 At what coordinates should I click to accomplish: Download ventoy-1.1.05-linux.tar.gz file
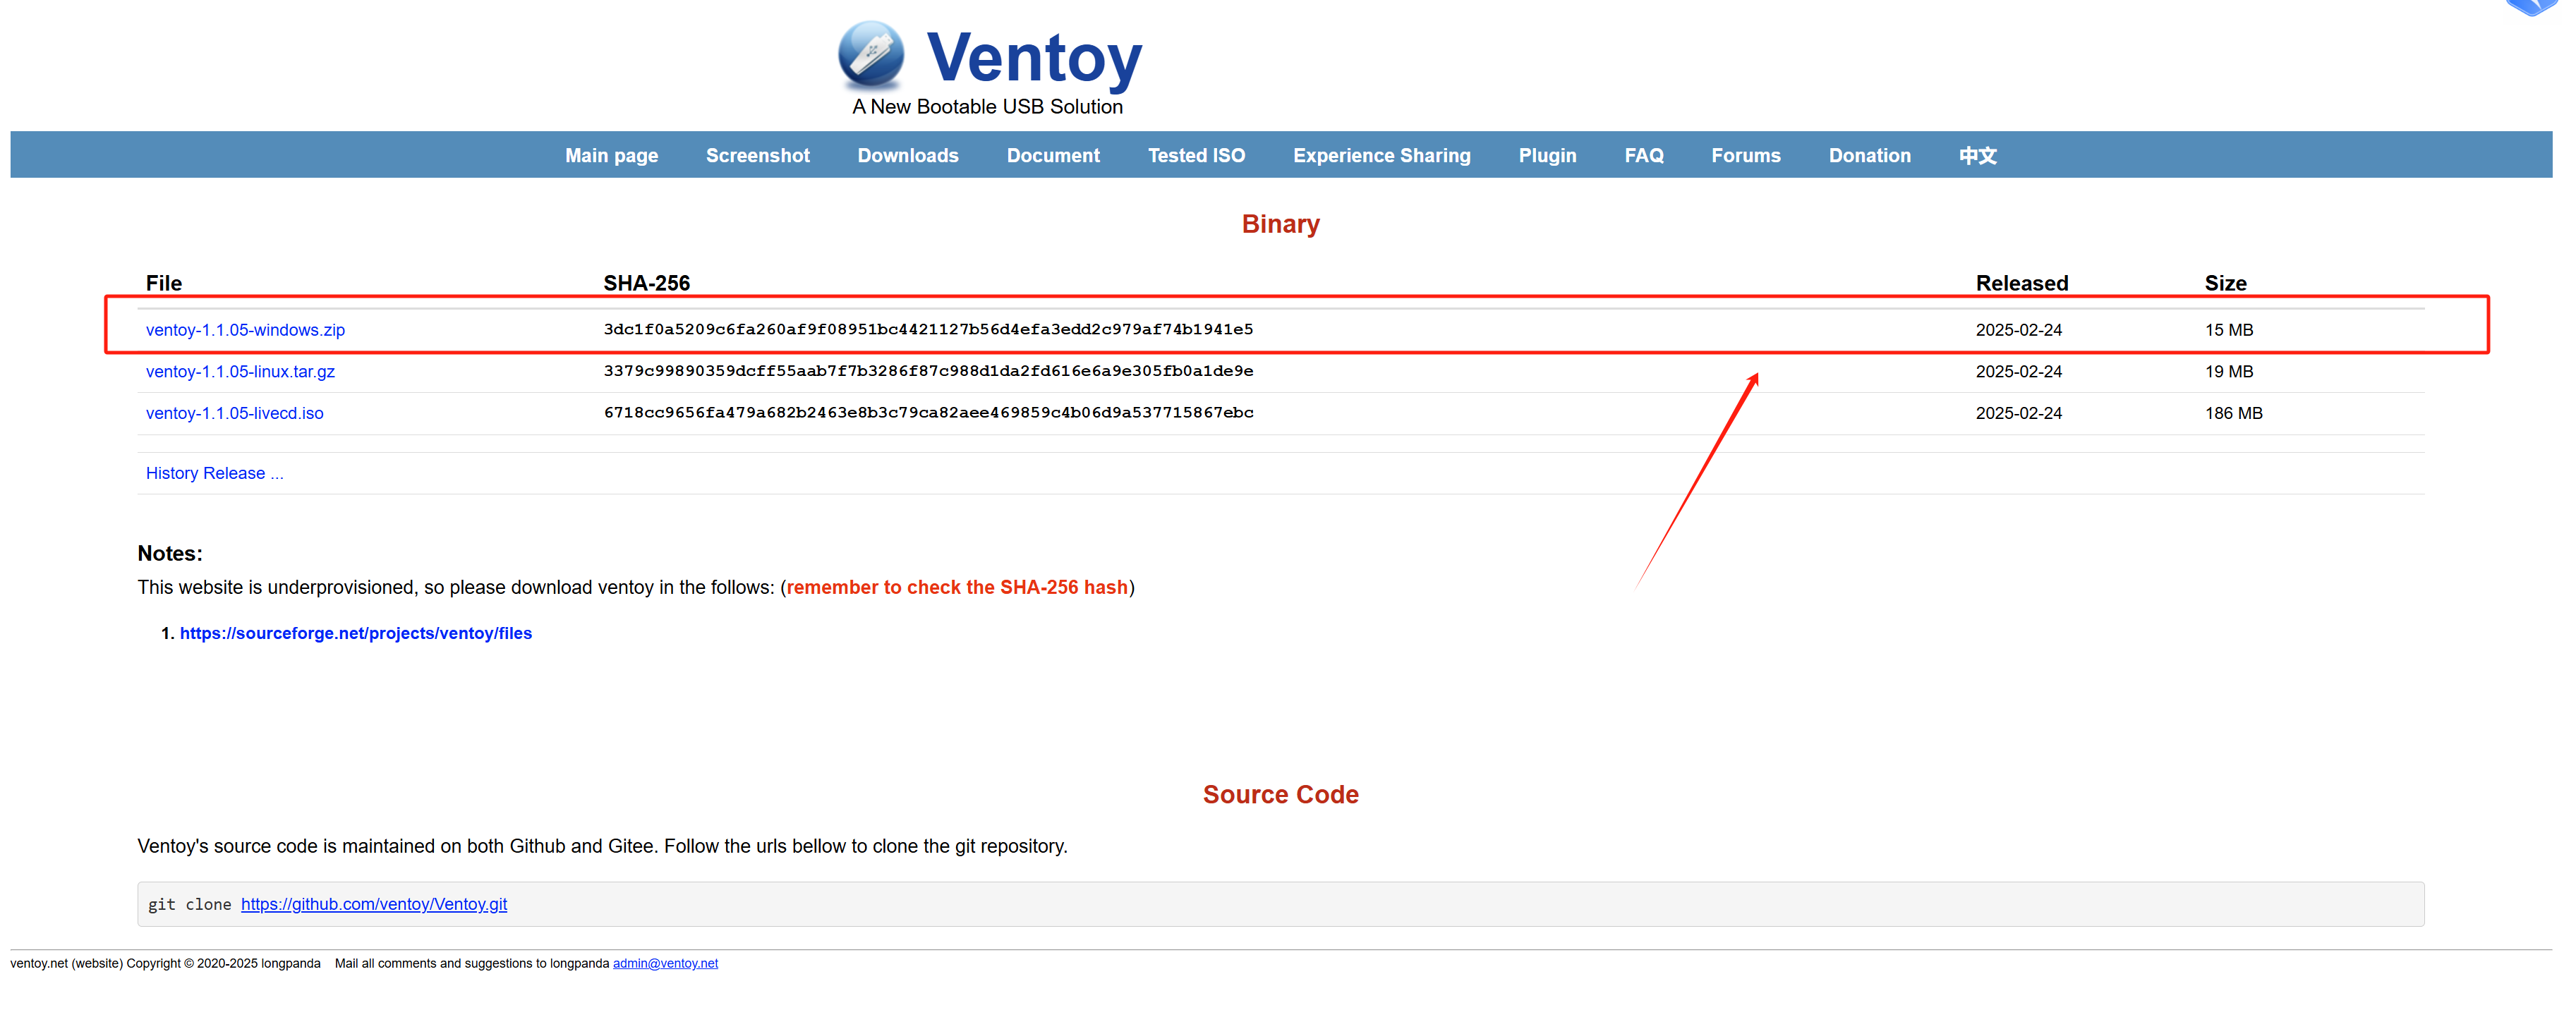point(240,372)
